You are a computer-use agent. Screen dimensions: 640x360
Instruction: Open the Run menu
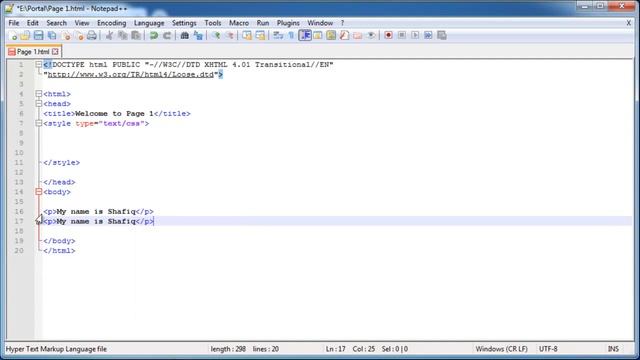tap(263, 23)
